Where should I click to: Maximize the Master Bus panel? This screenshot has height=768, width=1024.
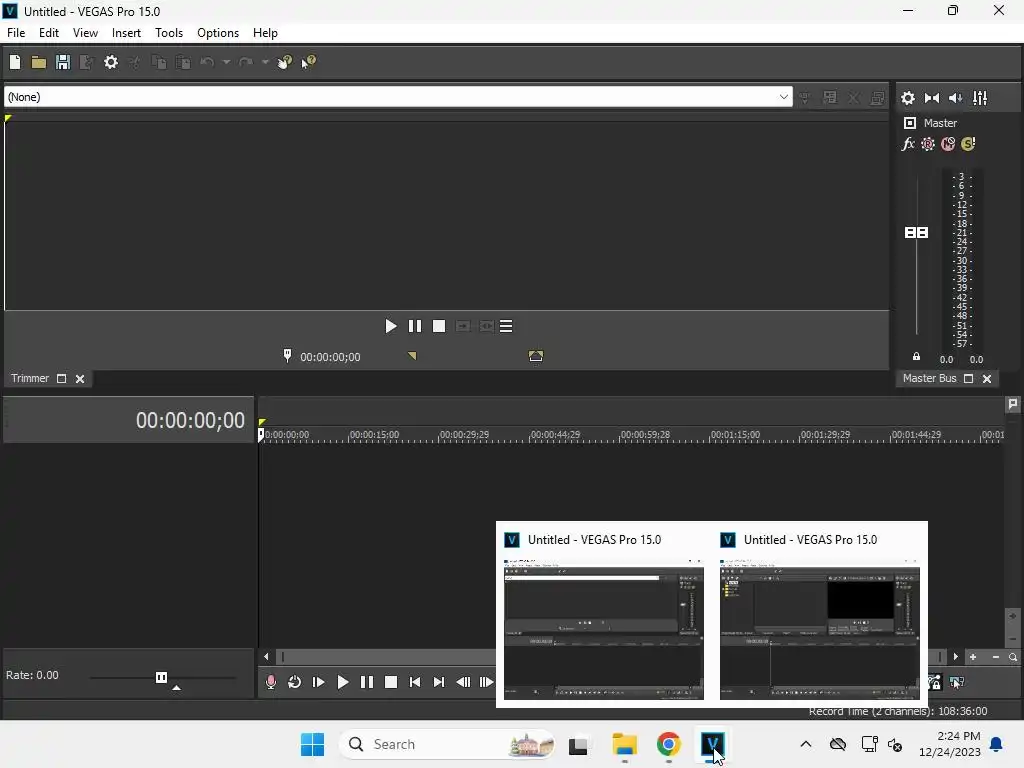click(968, 379)
